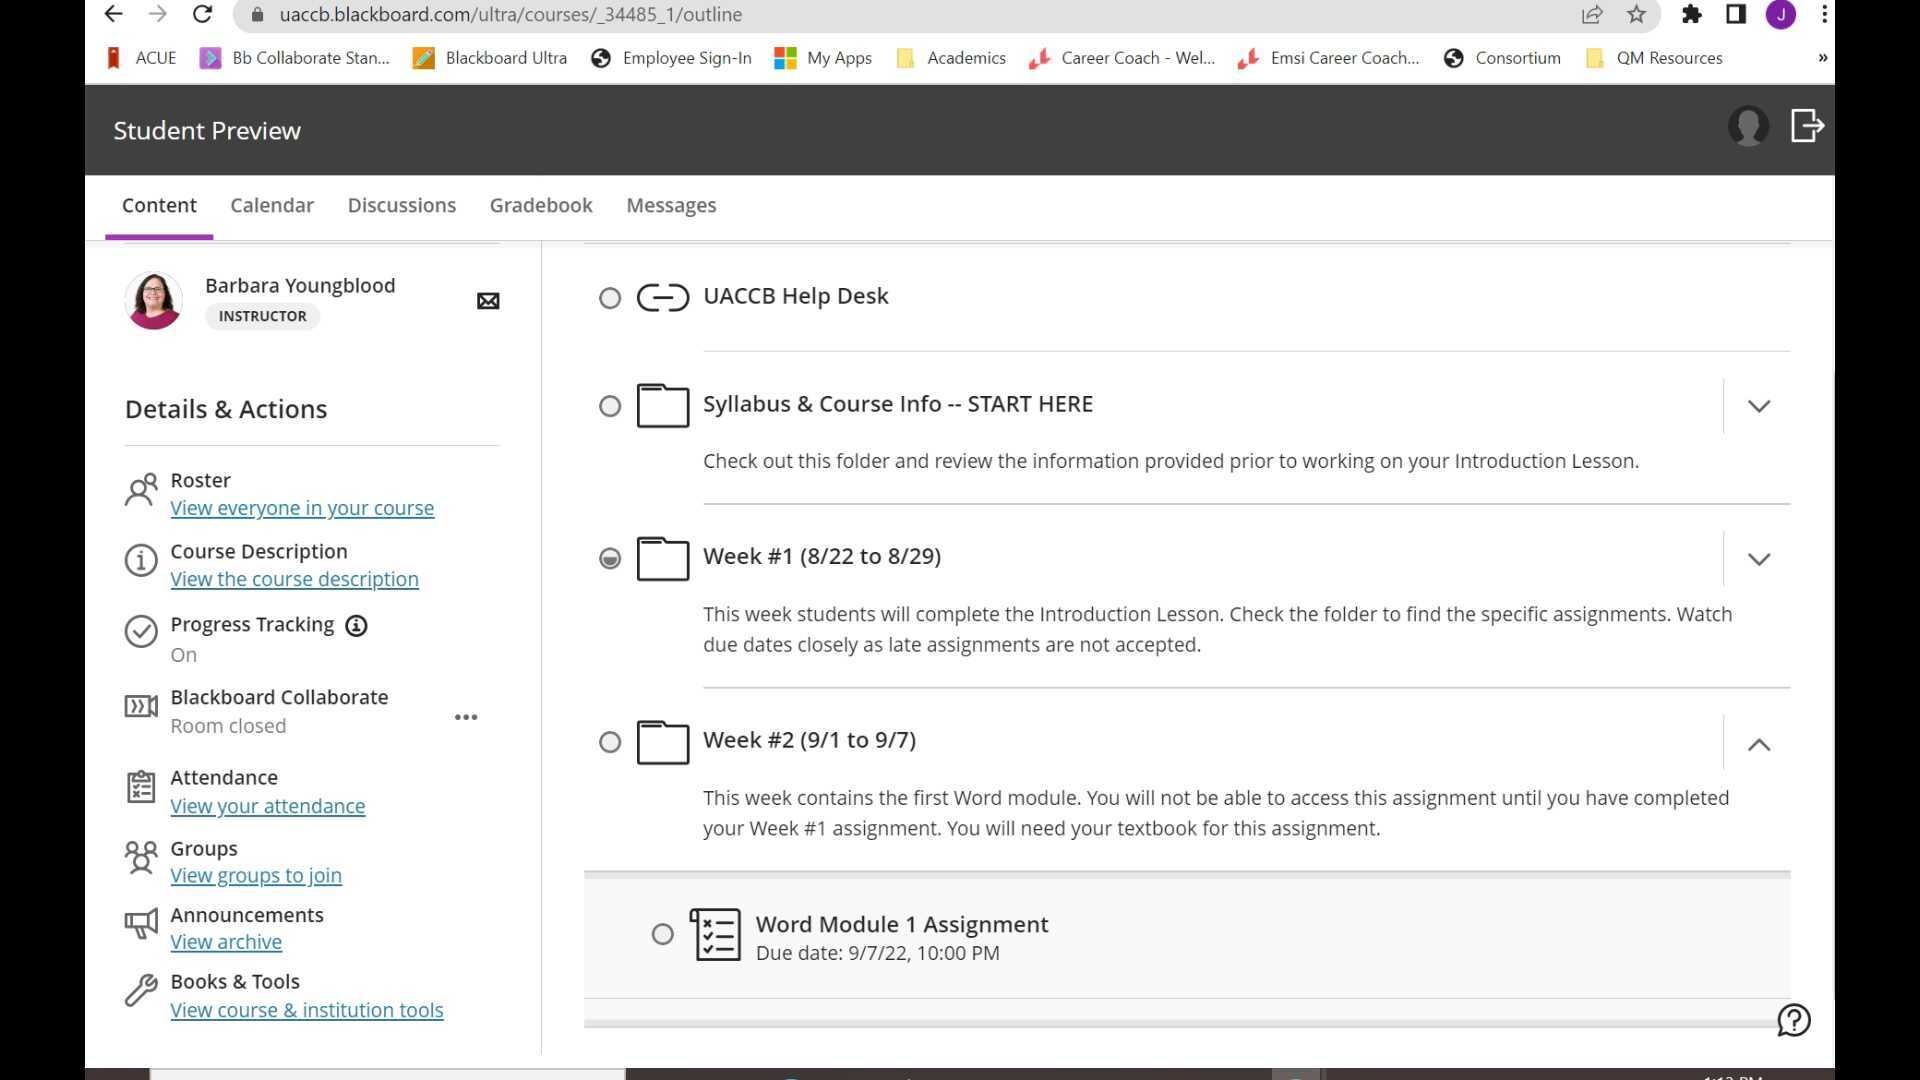Image resolution: width=1920 pixels, height=1080 pixels.
Task: Collapse the Week #2 folder
Action: coord(1760,744)
